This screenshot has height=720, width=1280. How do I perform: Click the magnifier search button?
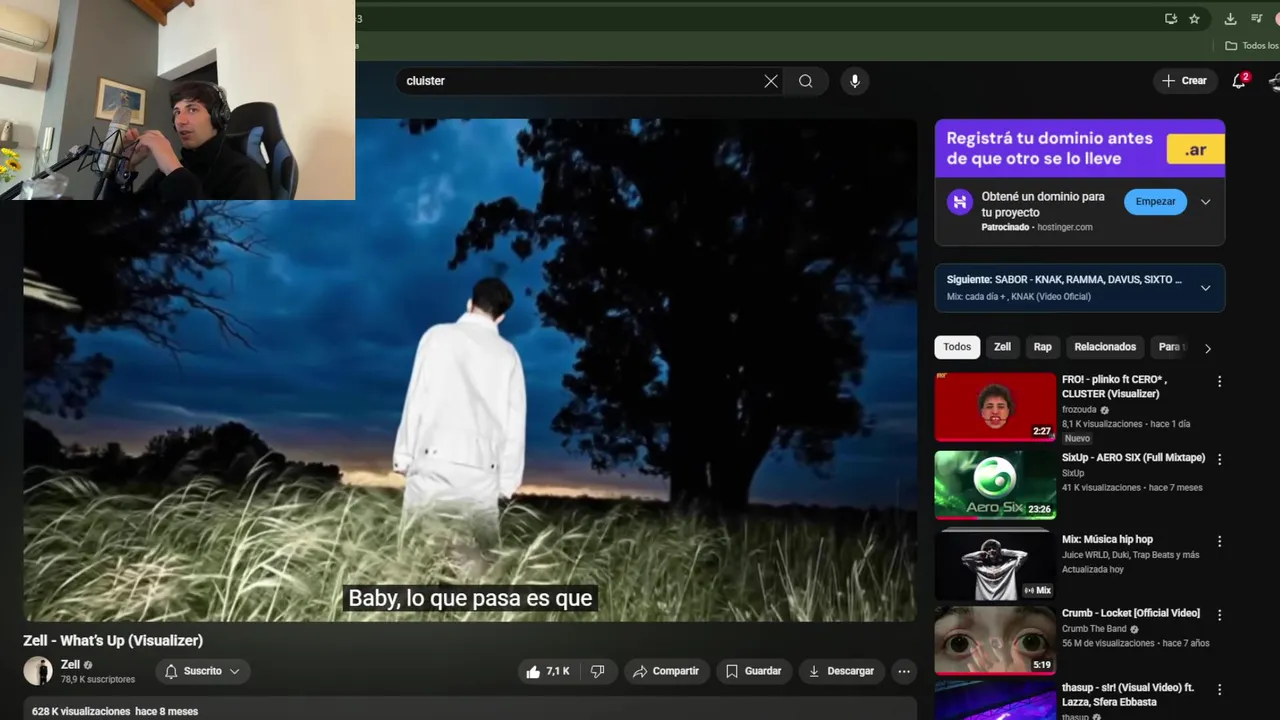(806, 81)
